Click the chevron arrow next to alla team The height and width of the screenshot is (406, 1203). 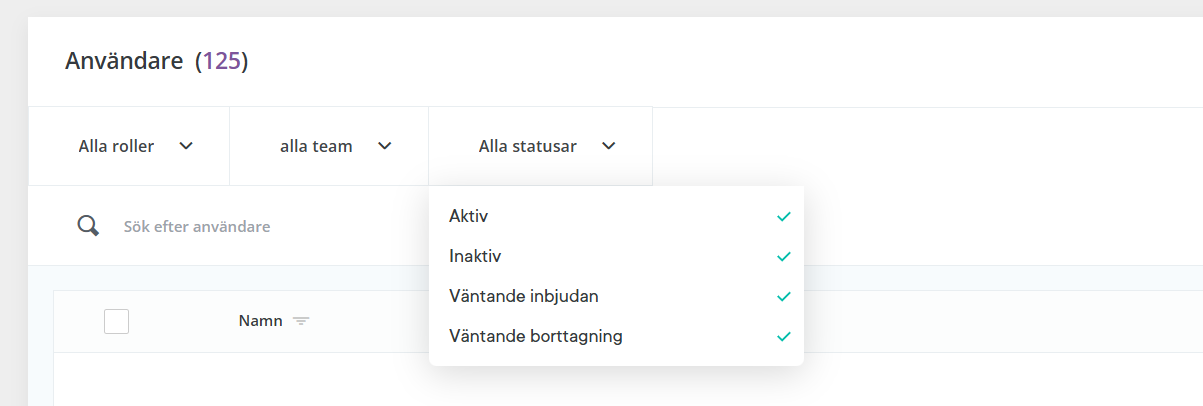click(384, 146)
